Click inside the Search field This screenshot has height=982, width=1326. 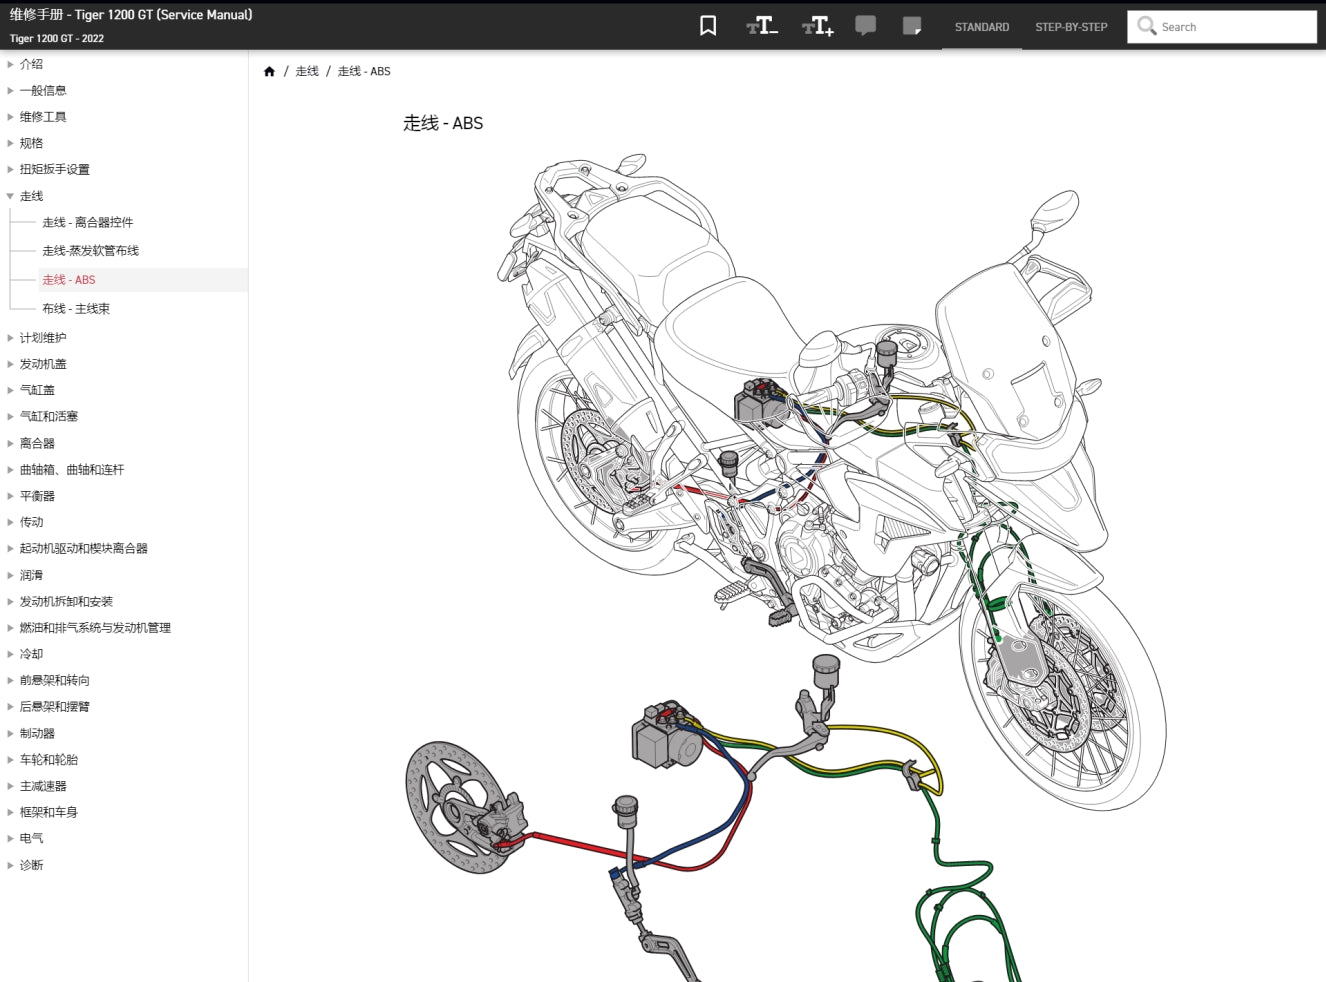pos(1230,26)
